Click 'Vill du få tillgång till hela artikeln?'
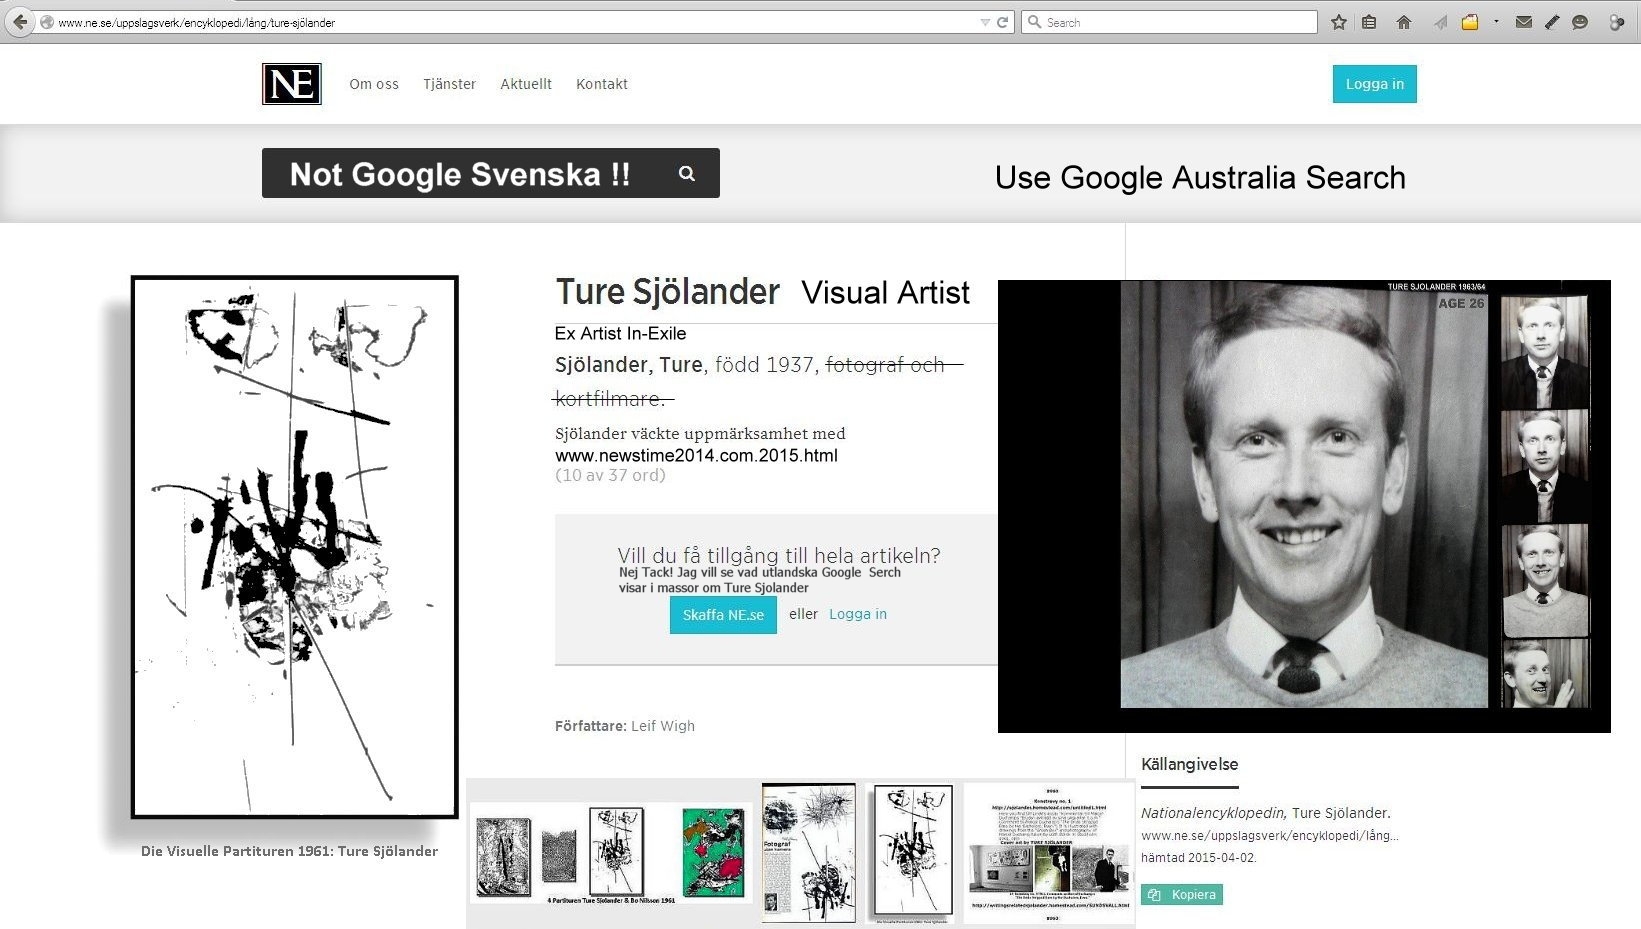The height and width of the screenshot is (929, 1641). point(779,555)
